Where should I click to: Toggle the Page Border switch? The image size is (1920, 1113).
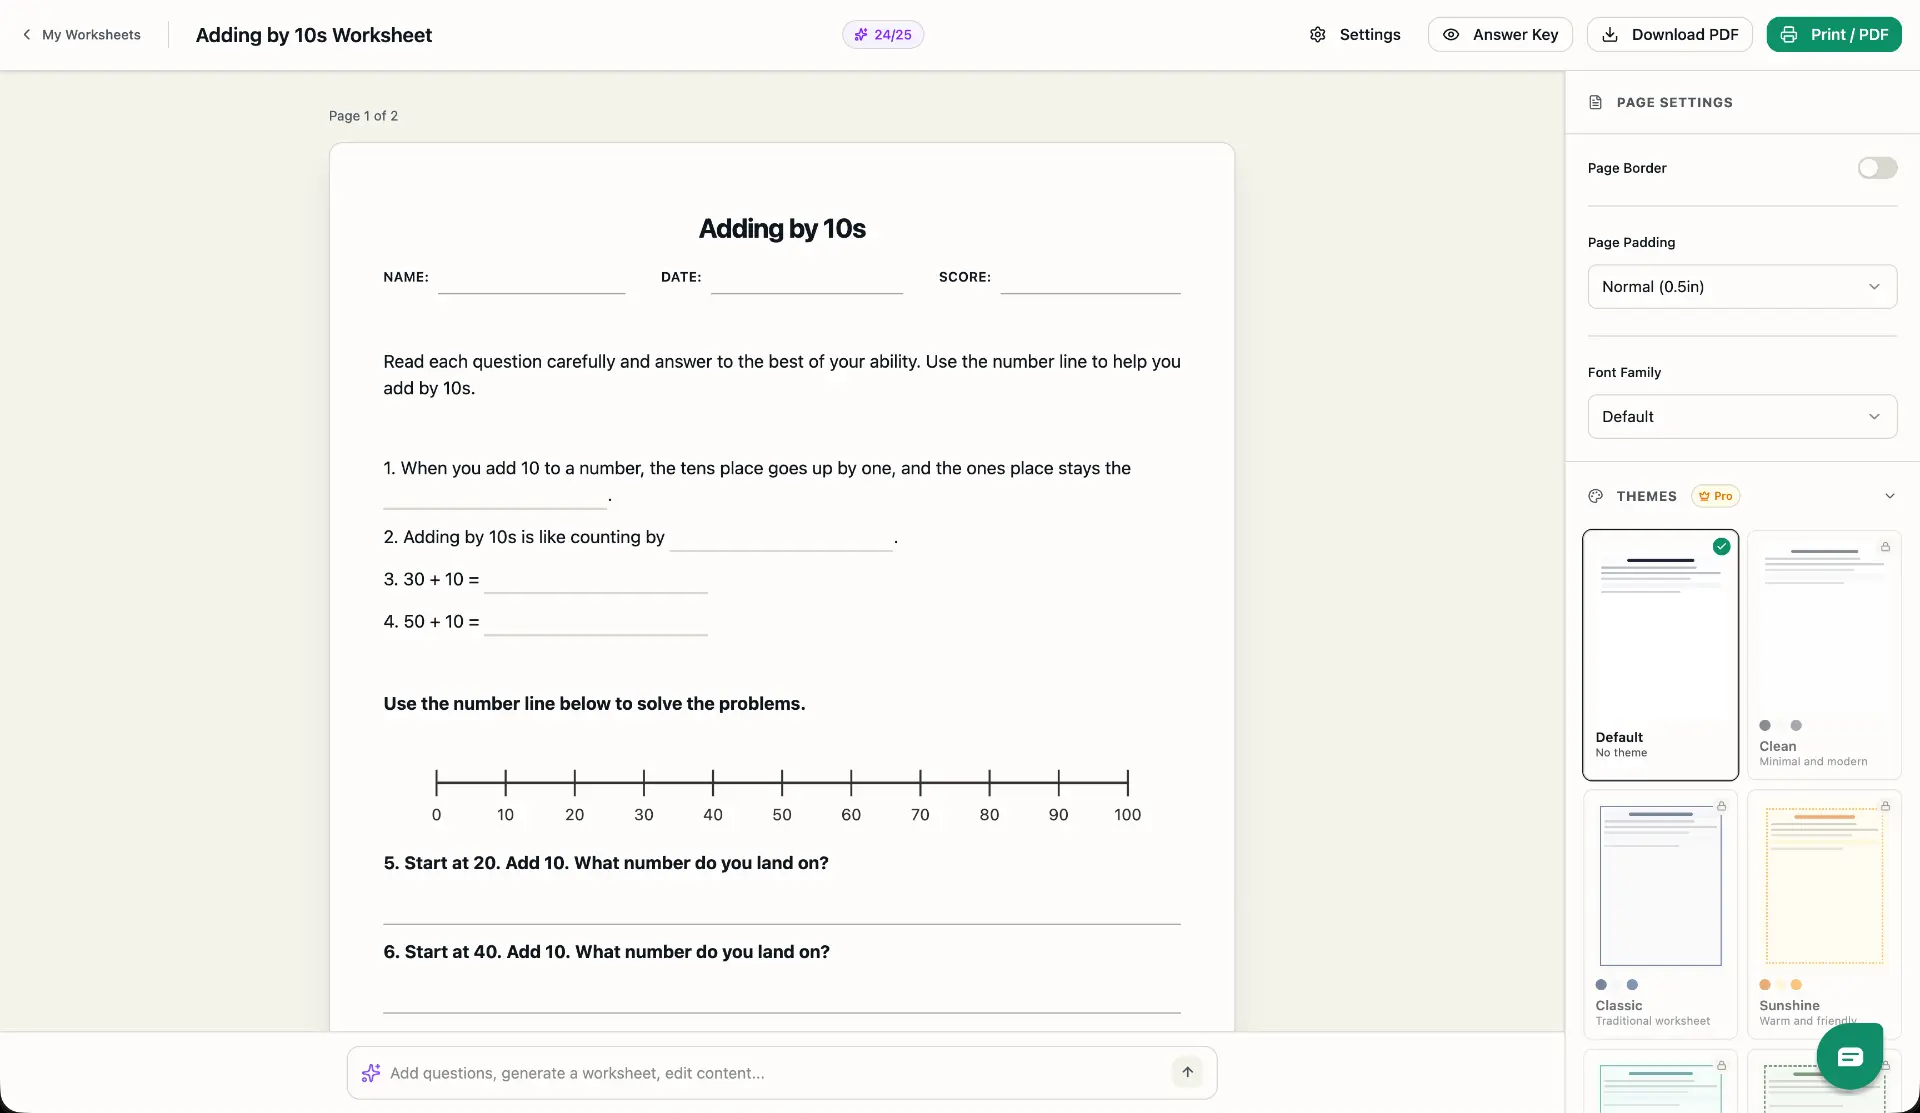(1877, 168)
